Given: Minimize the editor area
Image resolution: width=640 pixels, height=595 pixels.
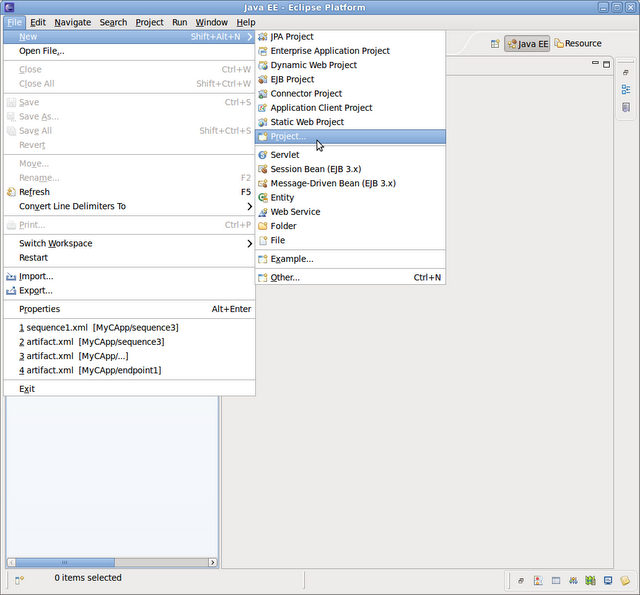Looking at the screenshot, I should [x=595, y=63].
